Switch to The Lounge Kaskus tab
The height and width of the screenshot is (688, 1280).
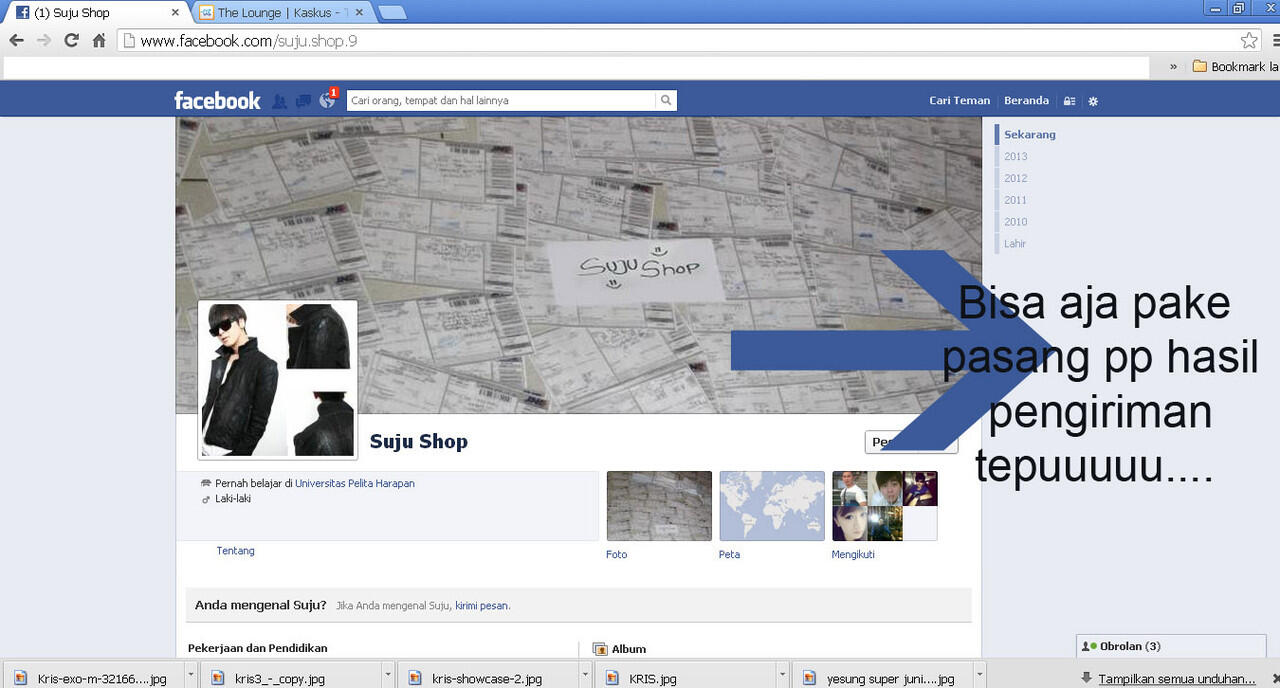coord(283,13)
